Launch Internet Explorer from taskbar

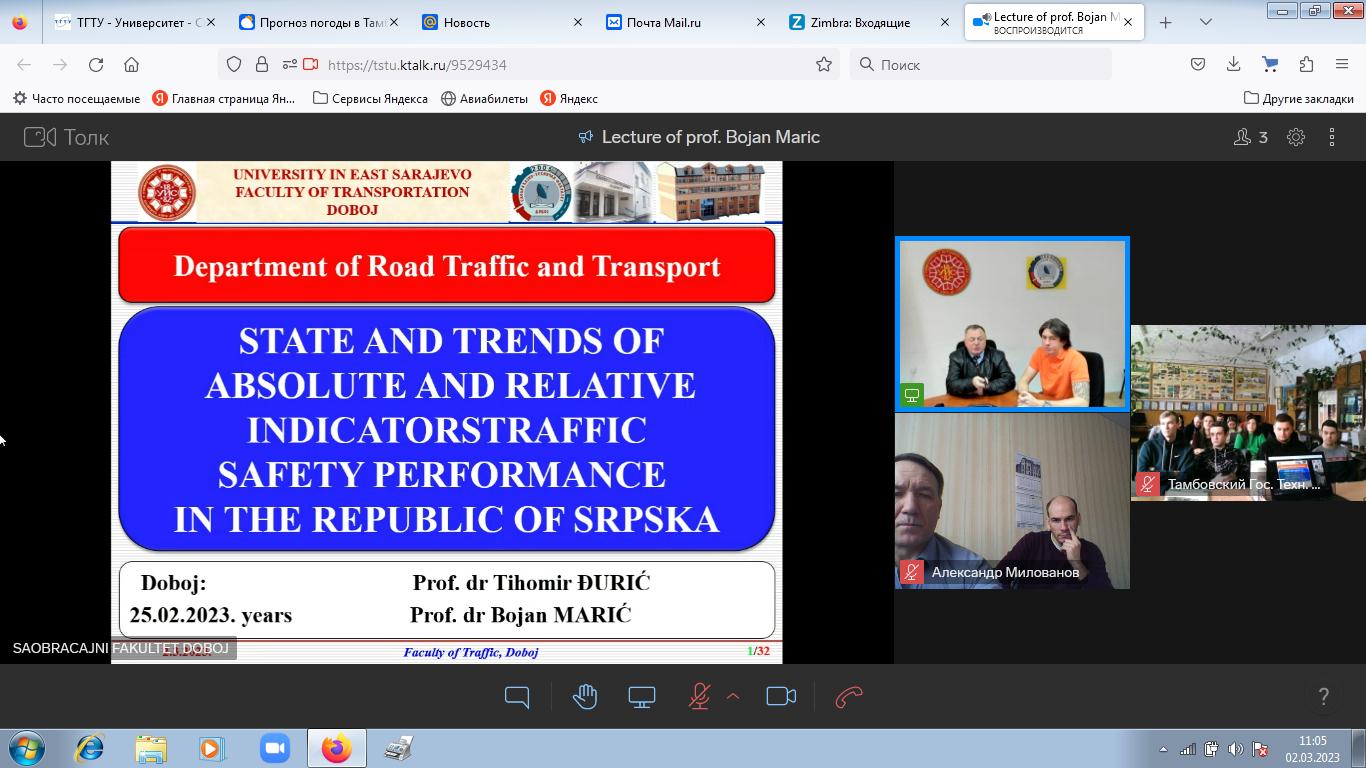[90, 748]
